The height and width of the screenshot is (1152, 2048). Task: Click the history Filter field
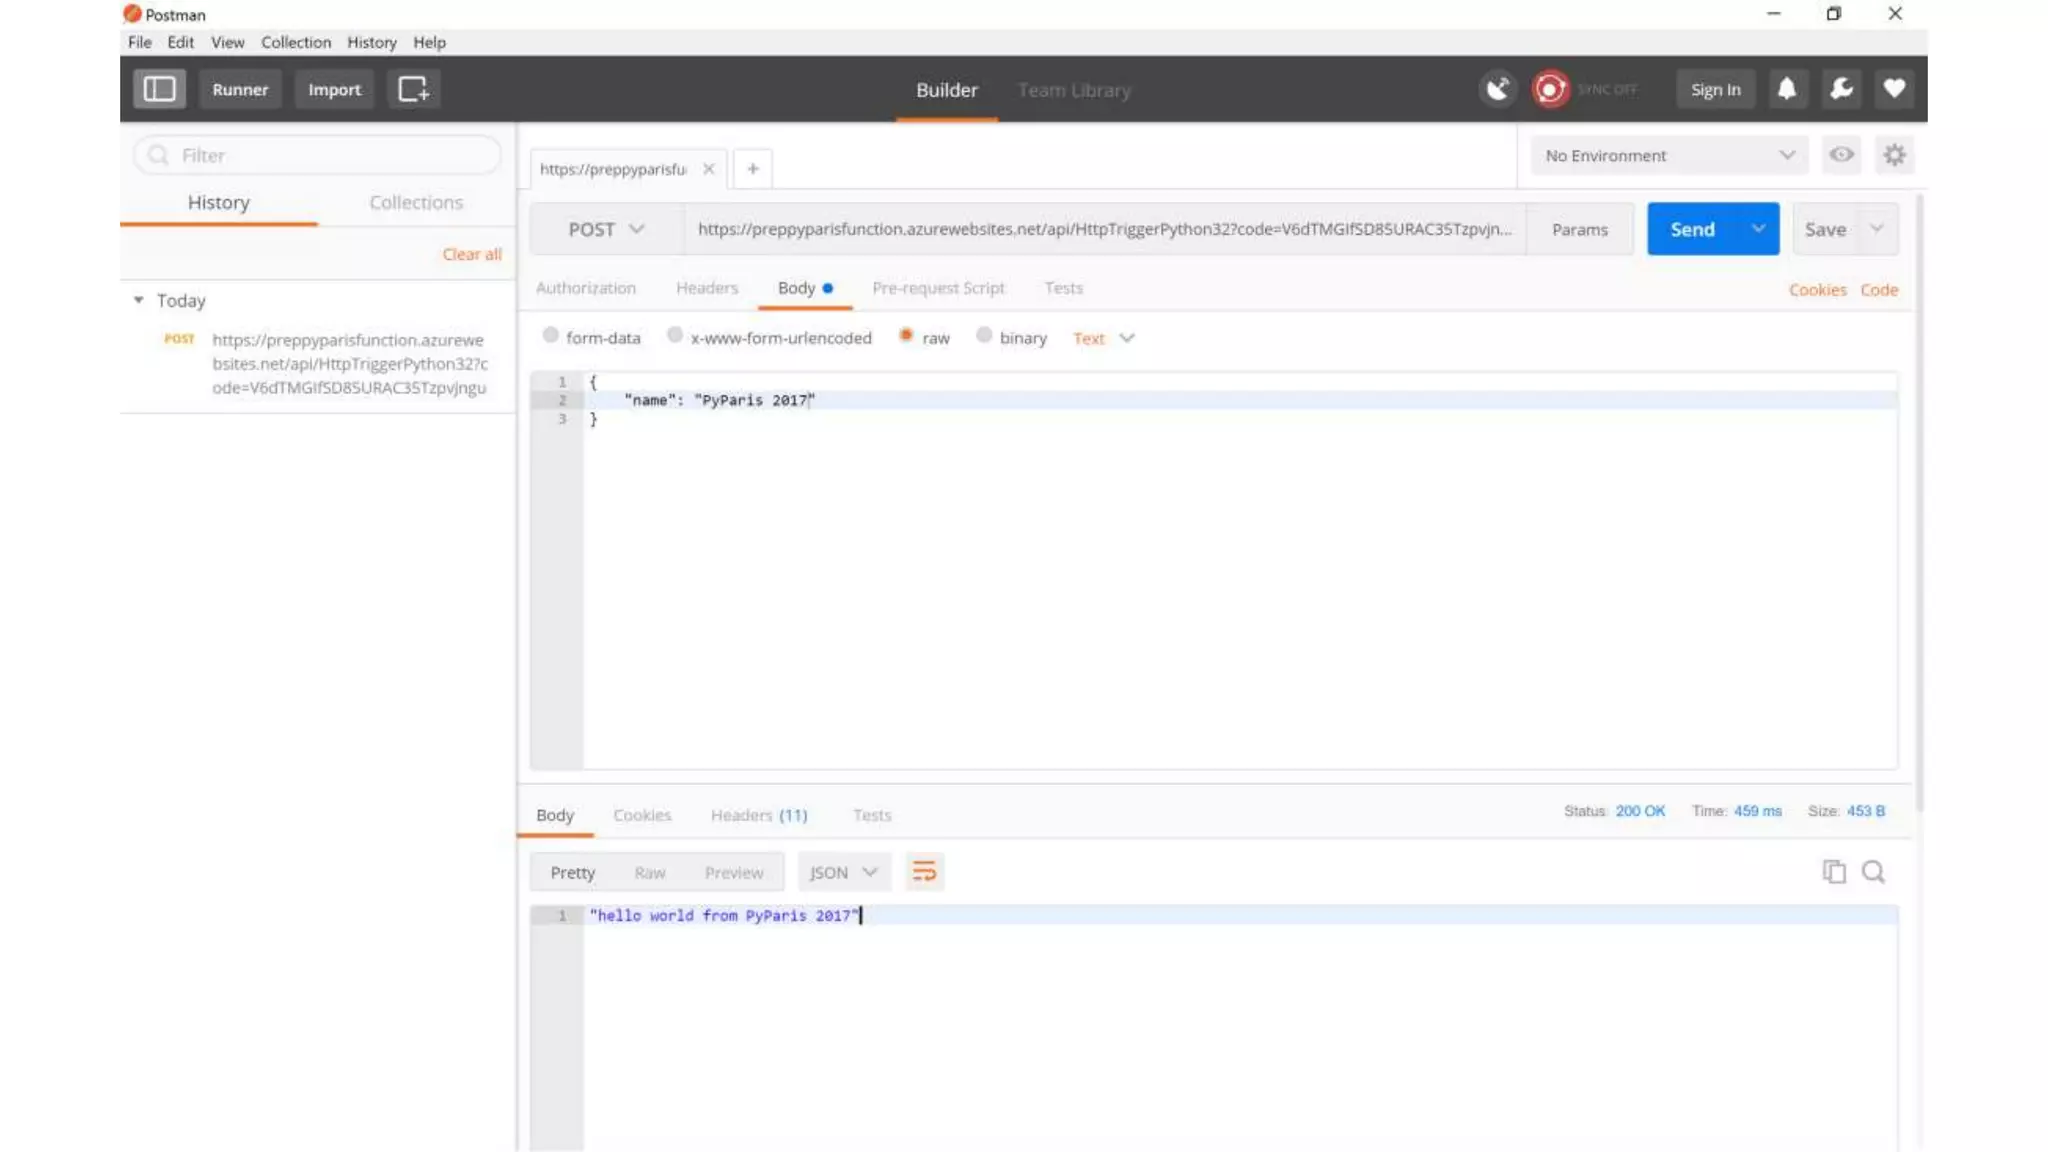click(330, 155)
